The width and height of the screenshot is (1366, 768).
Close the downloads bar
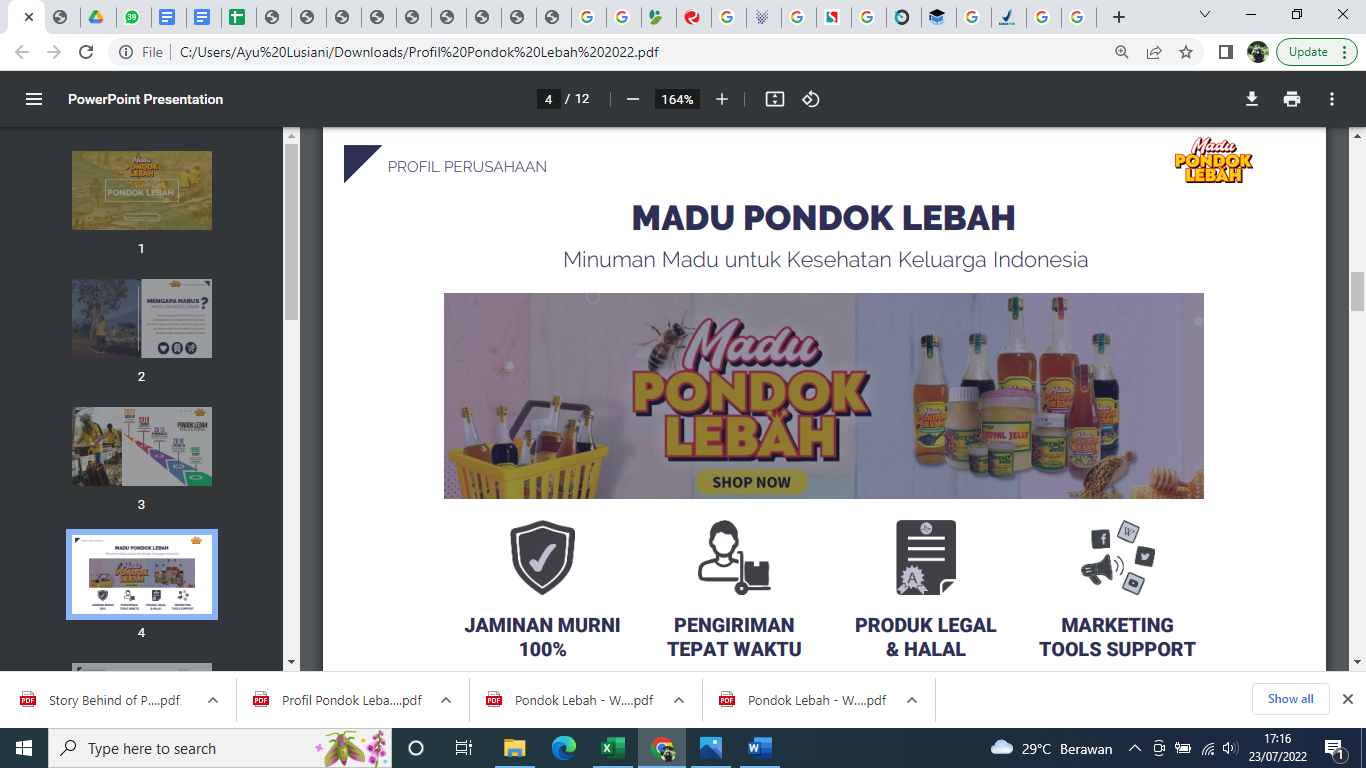[x=1348, y=699]
